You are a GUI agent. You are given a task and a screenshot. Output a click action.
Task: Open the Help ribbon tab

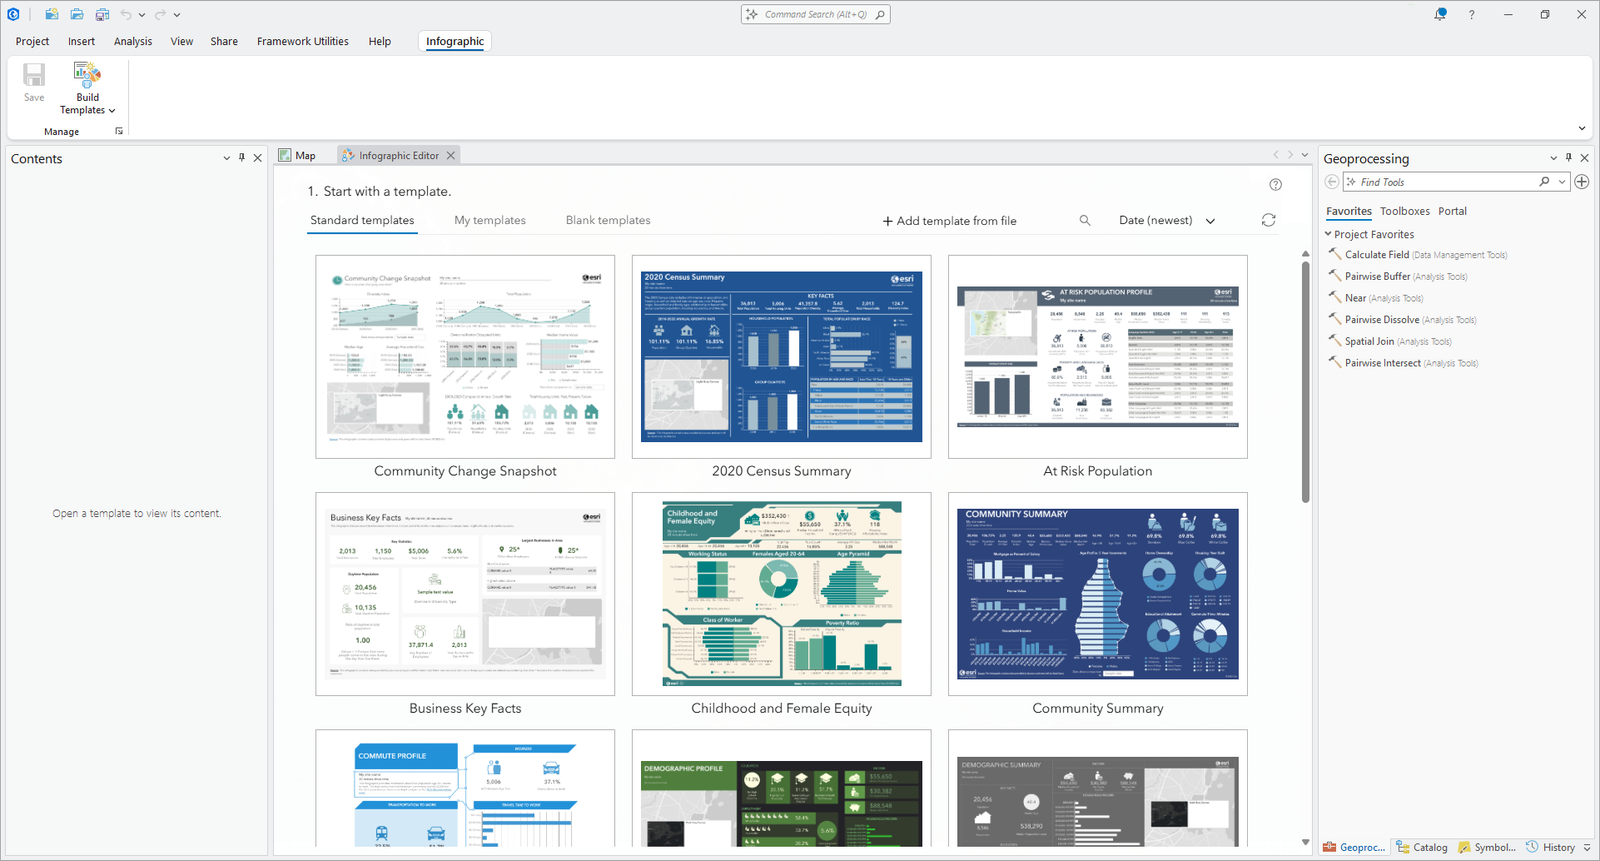(379, 41)
